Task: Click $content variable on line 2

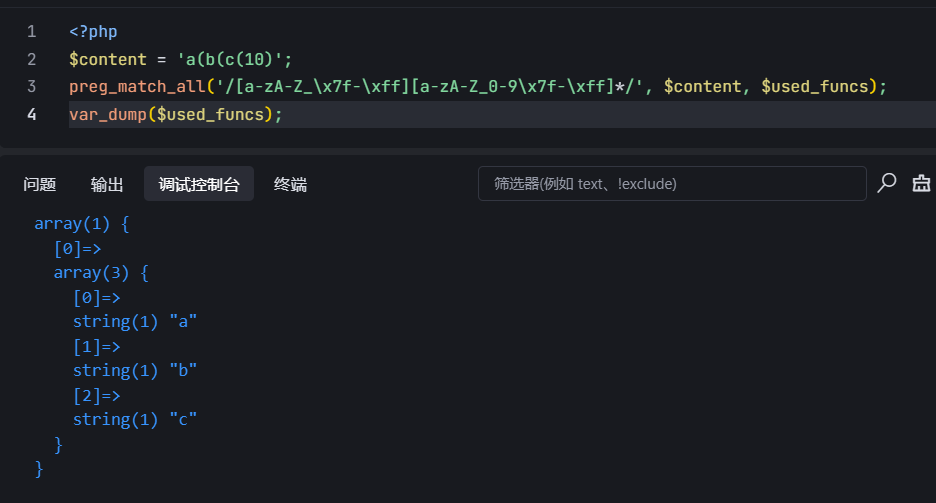Action: click(107, 59)
